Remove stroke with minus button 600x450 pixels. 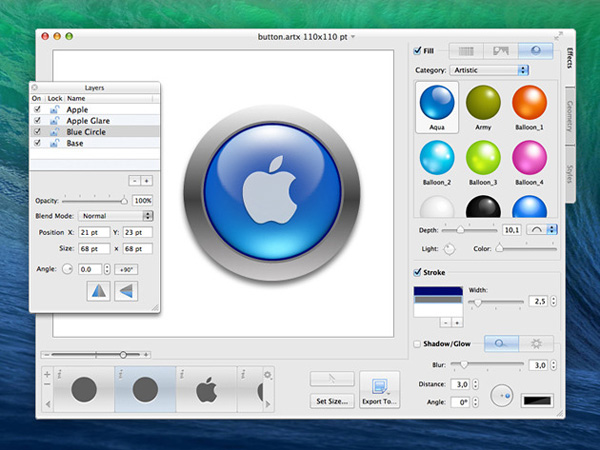pos(445,323)
